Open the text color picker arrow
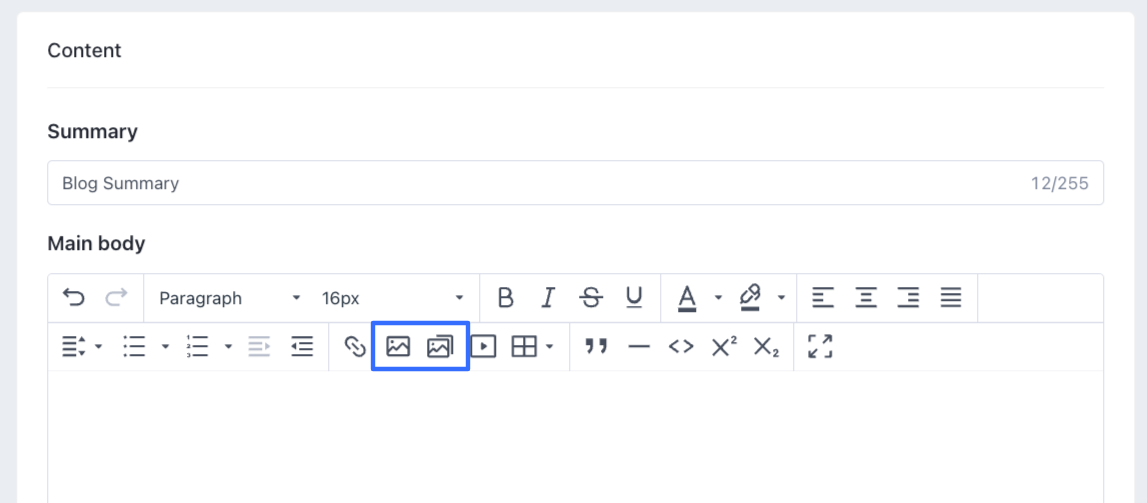The width and height of the screenshot is (1147, 503). tap(718, 298)
